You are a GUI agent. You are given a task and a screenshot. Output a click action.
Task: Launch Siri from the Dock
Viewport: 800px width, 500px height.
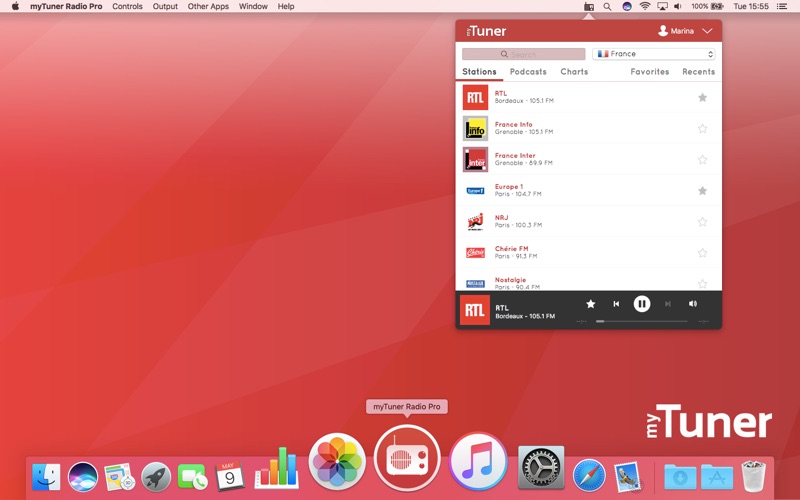coord(83,477)
